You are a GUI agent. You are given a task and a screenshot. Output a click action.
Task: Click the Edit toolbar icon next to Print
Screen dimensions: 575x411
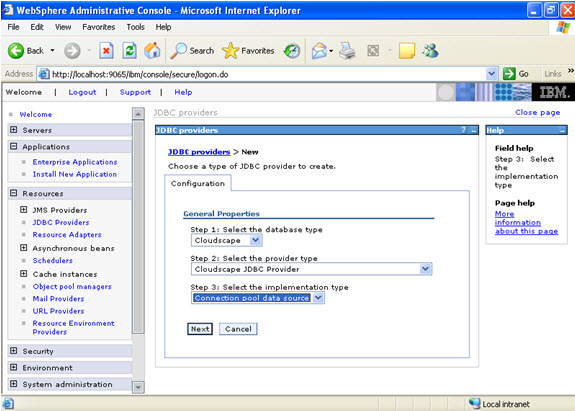373,51
